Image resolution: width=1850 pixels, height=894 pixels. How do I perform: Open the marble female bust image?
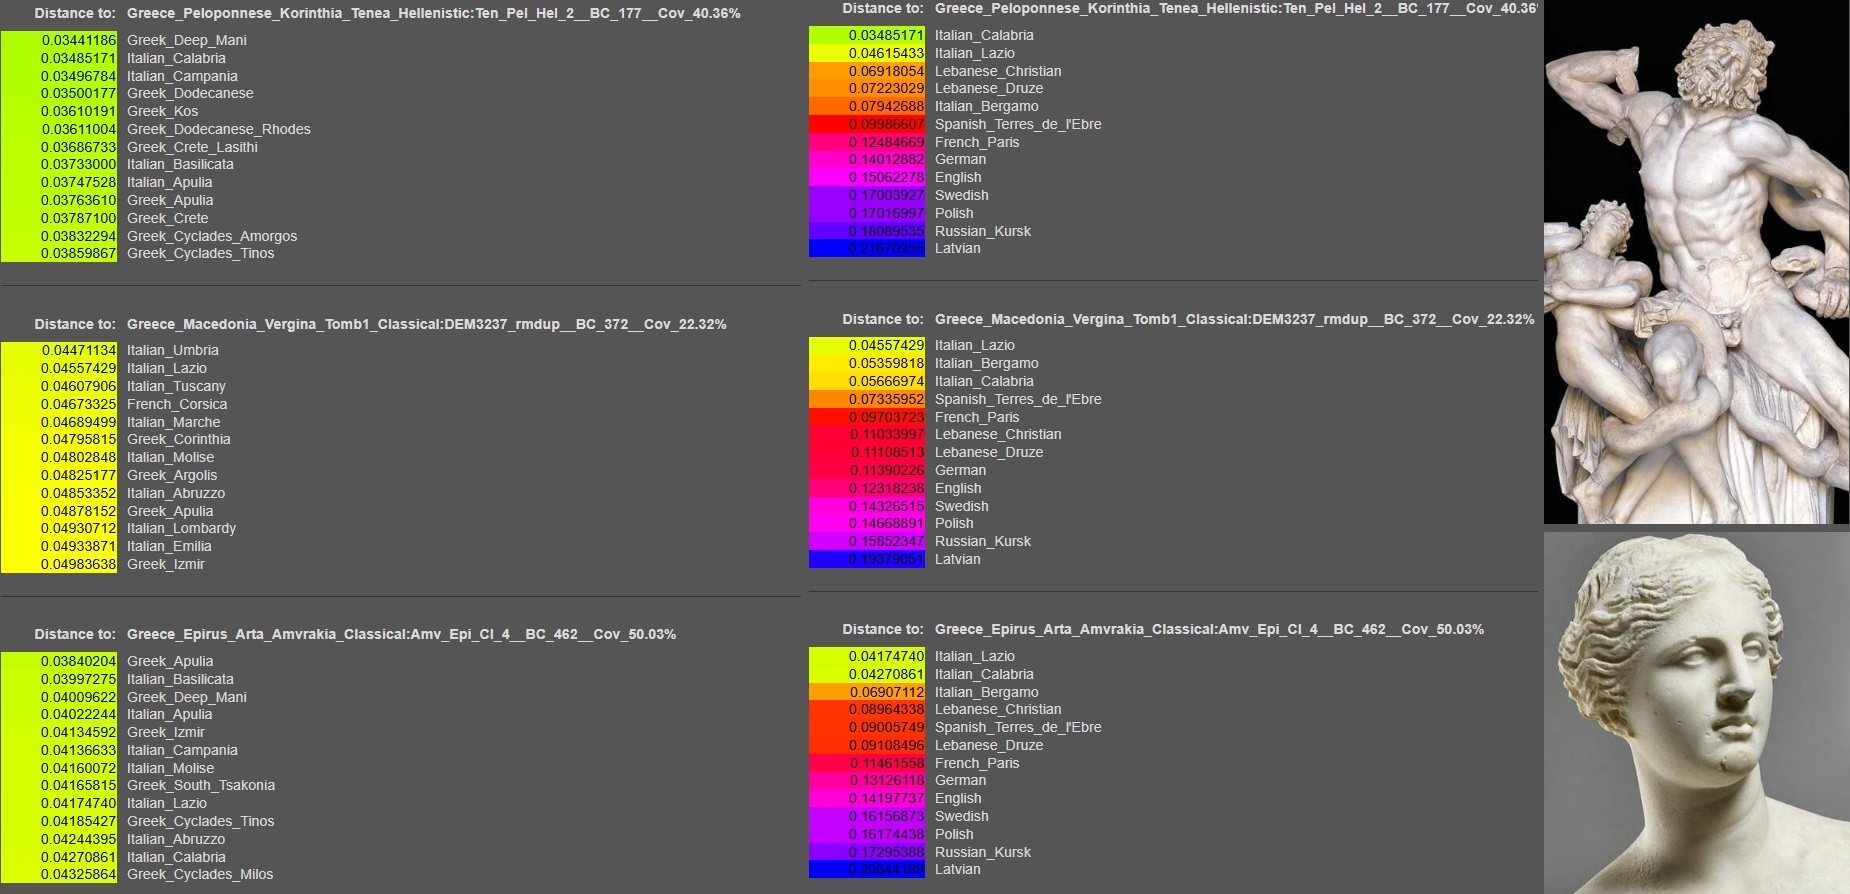1696,713
